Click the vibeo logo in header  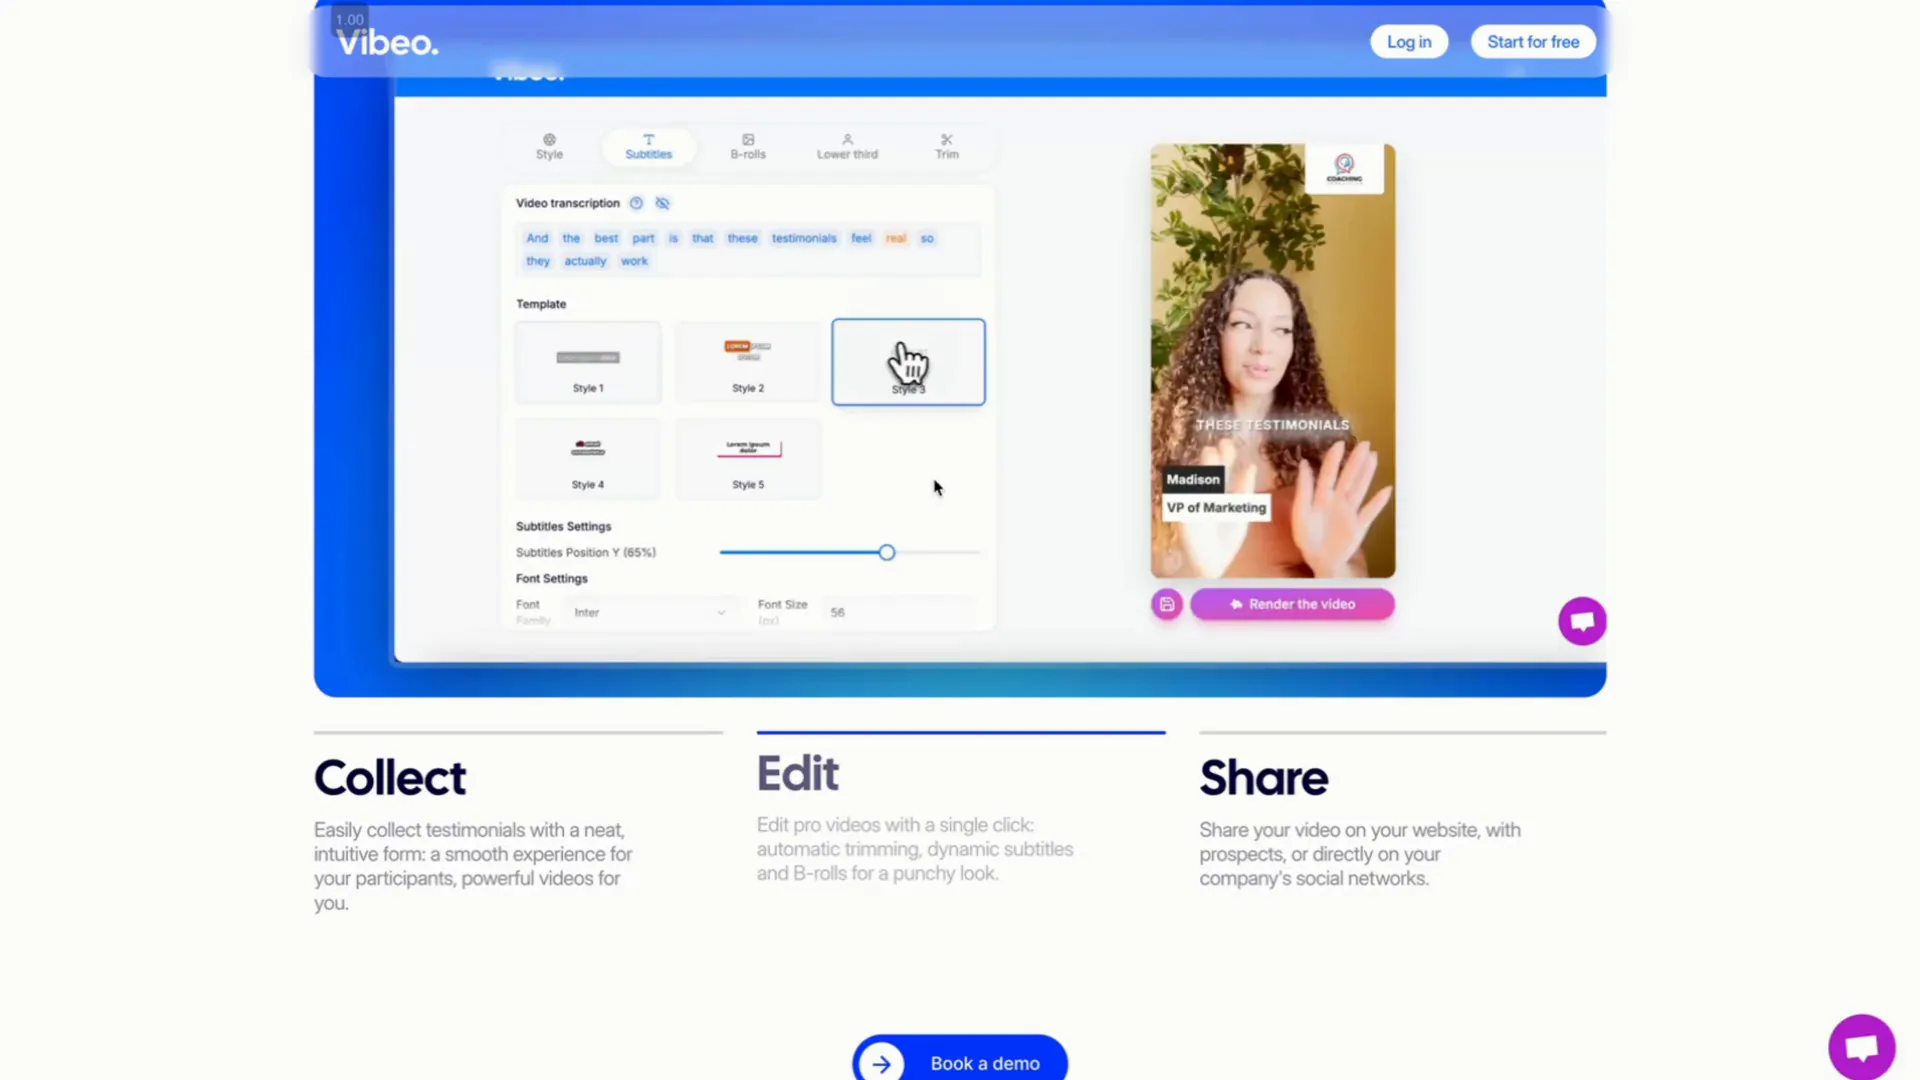[388, 42]
